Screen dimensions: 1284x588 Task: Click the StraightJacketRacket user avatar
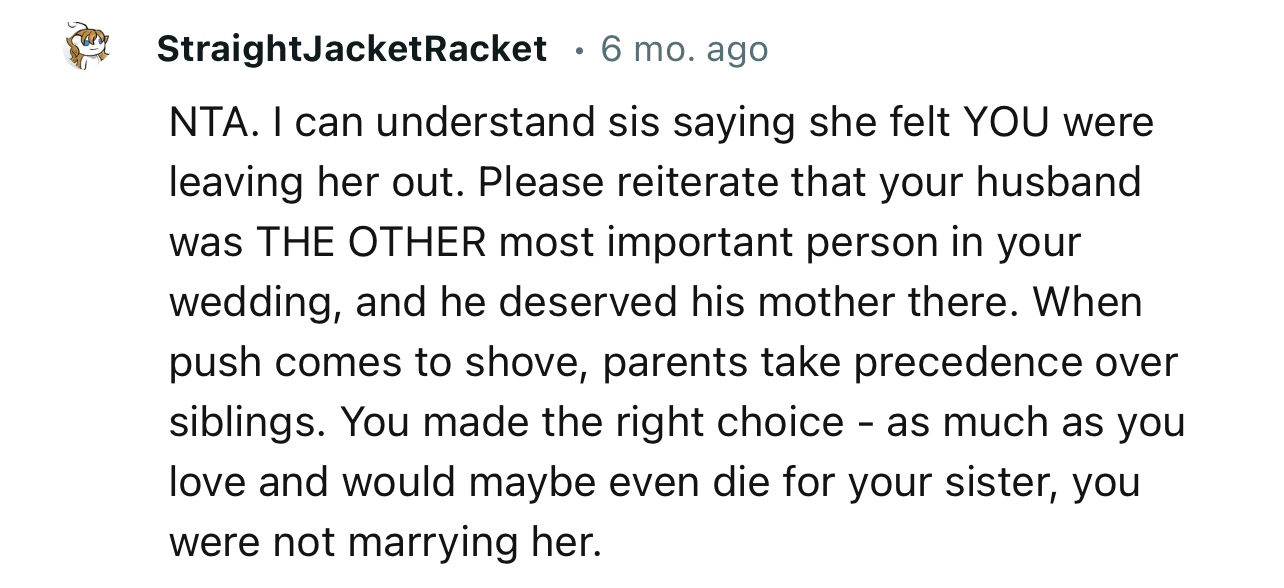[x=87, y=48]
